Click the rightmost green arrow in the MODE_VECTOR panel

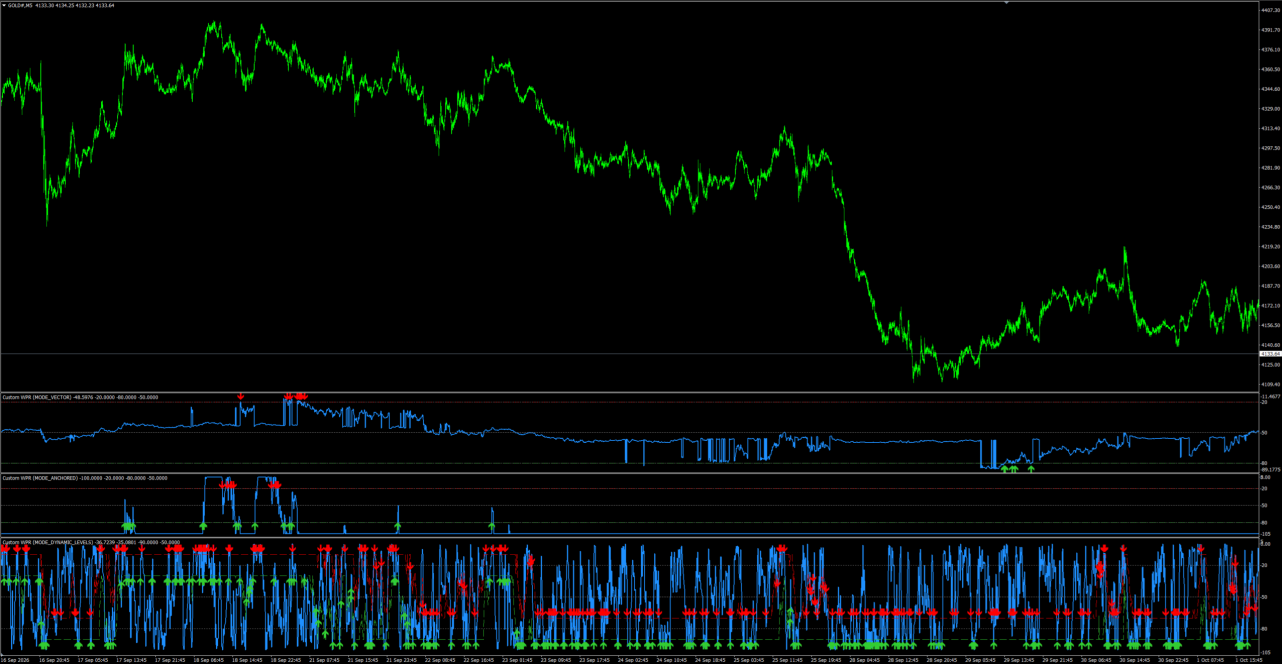click(1031, 468)
